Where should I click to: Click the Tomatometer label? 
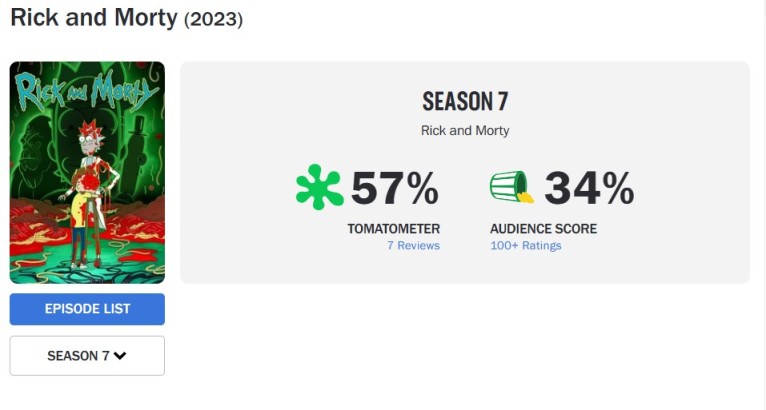(x=394, y=229)
